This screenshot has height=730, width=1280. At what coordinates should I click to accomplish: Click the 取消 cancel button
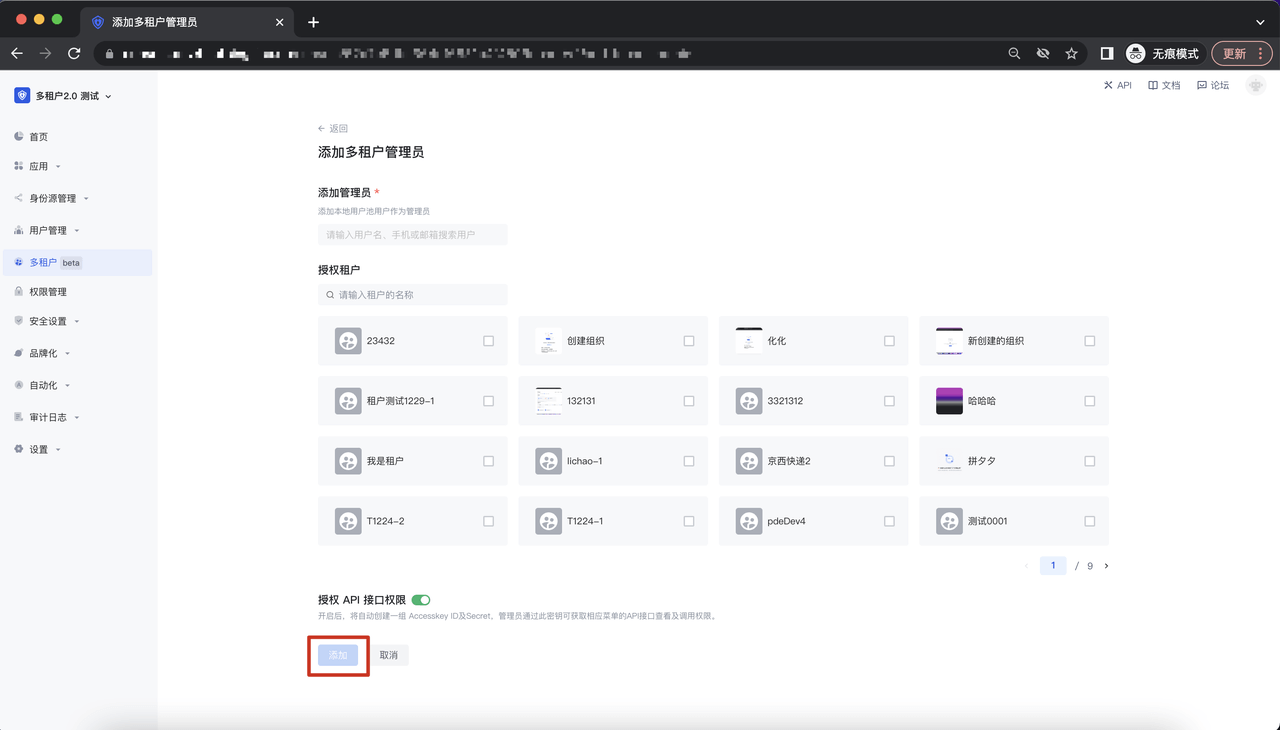(389, 655)
